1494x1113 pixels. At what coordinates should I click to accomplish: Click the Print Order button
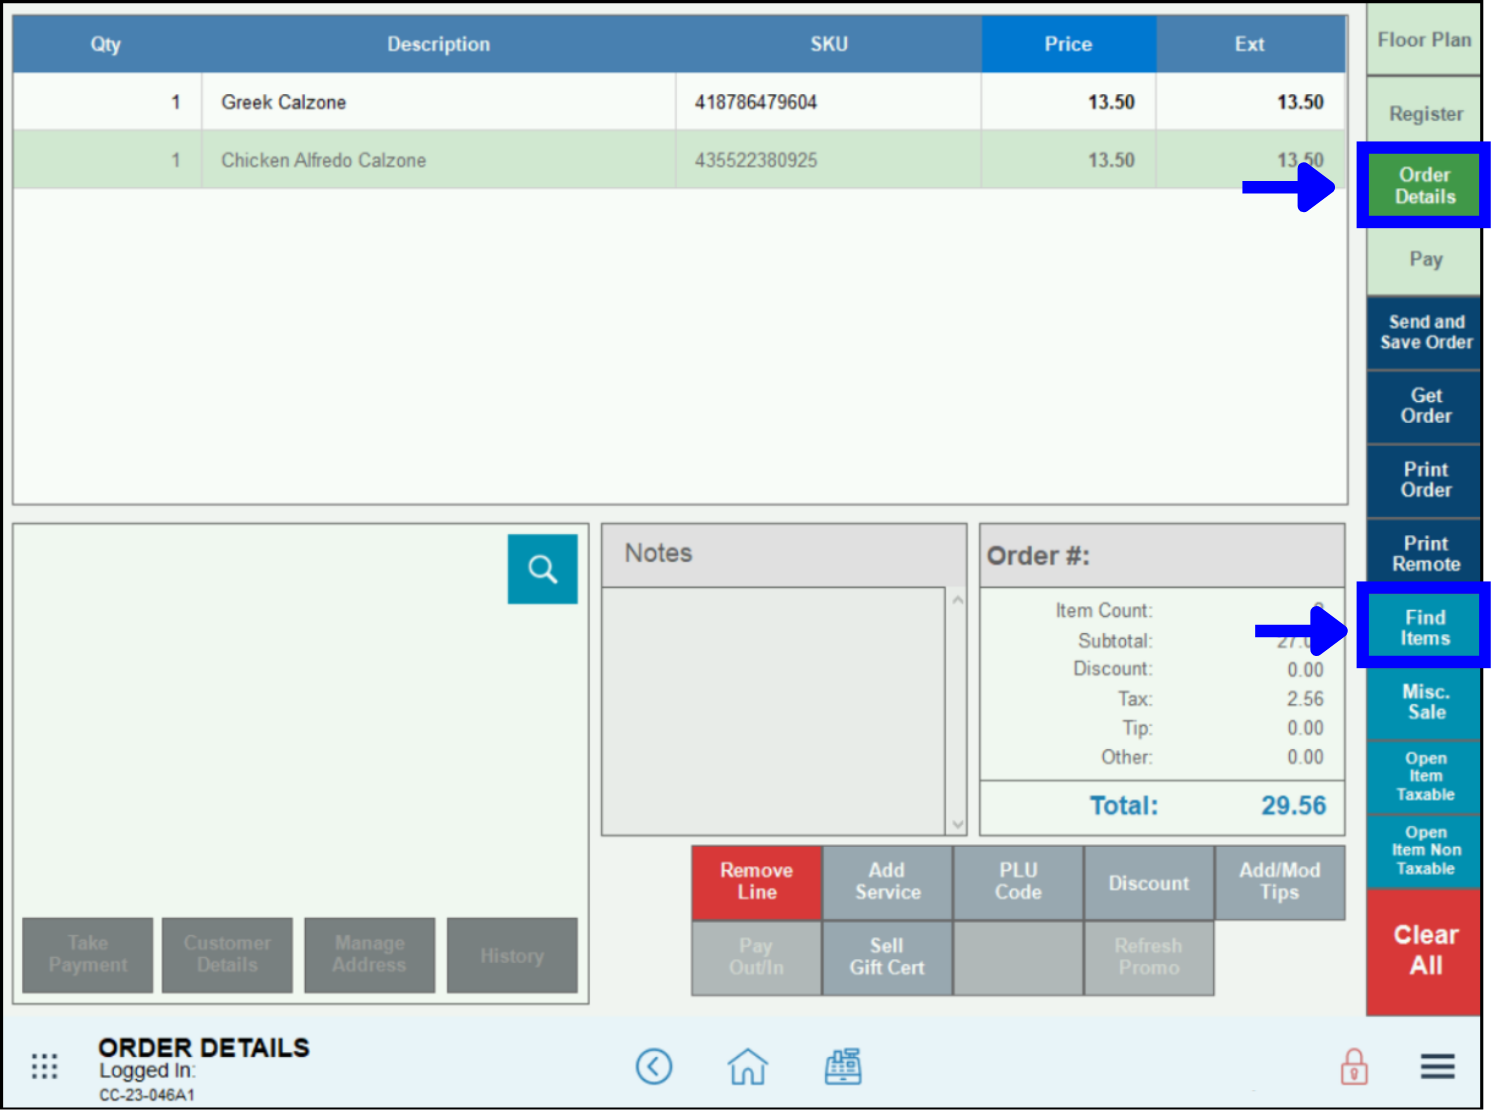[1424, 480]
